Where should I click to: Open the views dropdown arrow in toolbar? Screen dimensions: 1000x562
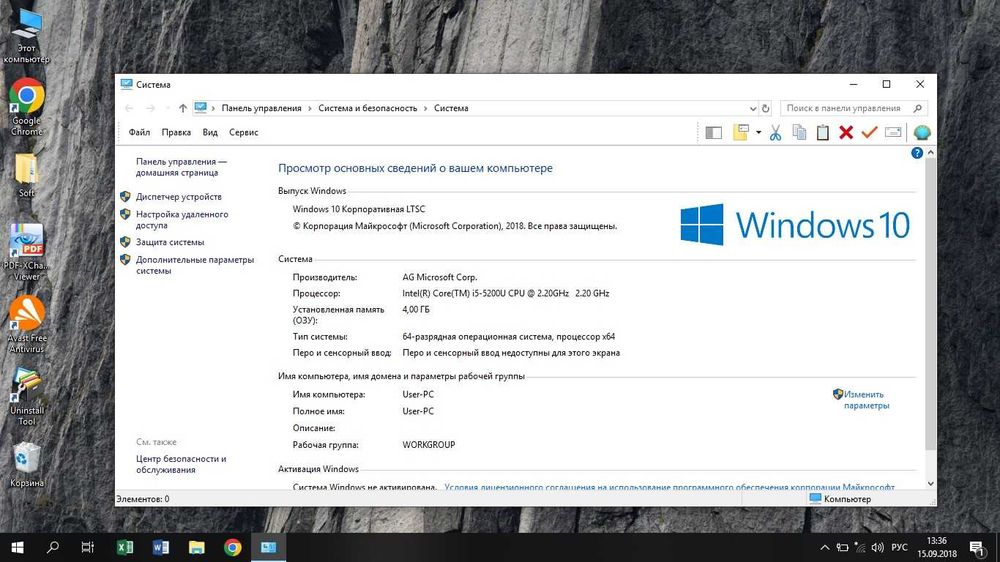tap(758, 133)
